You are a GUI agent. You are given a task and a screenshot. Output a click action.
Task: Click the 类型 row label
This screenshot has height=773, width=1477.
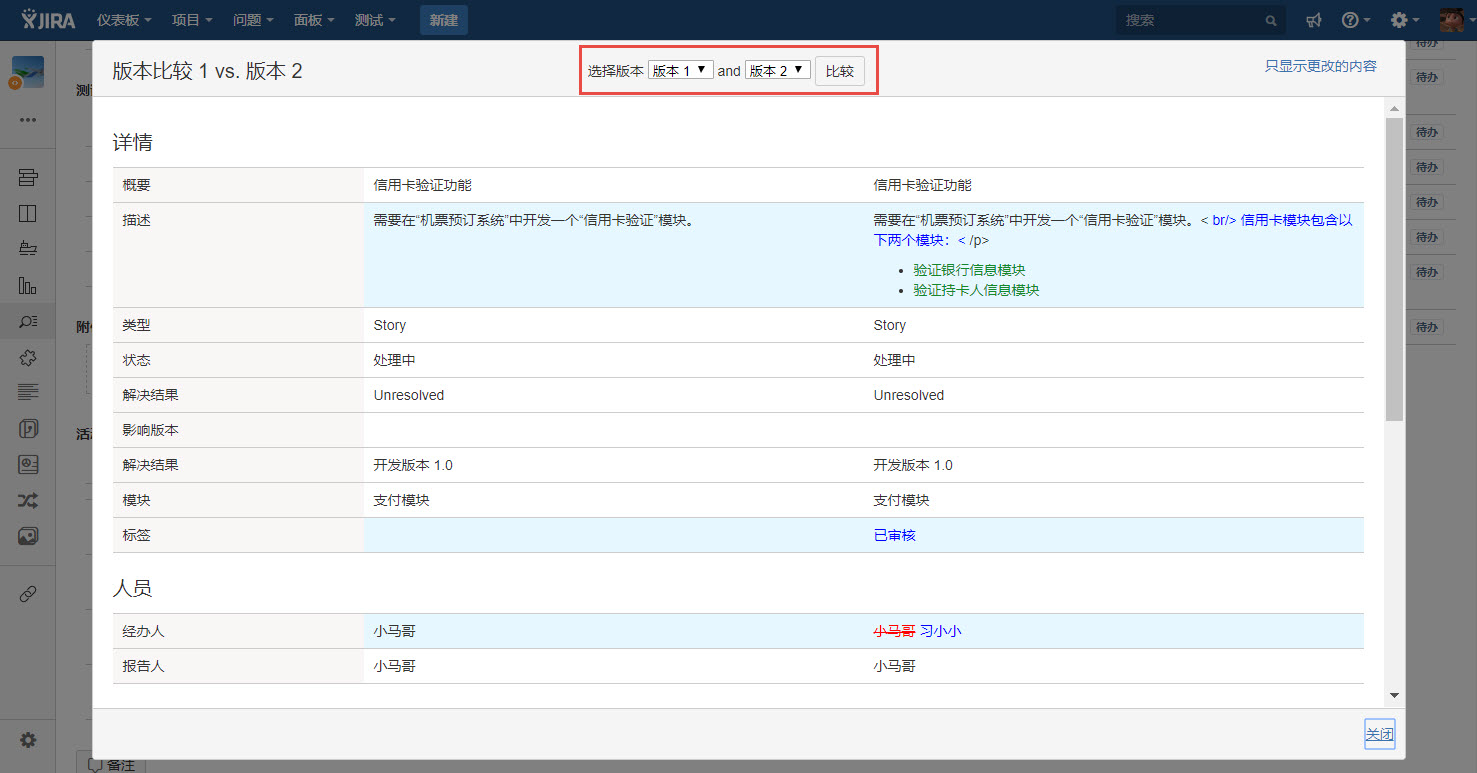pos(137,325)
